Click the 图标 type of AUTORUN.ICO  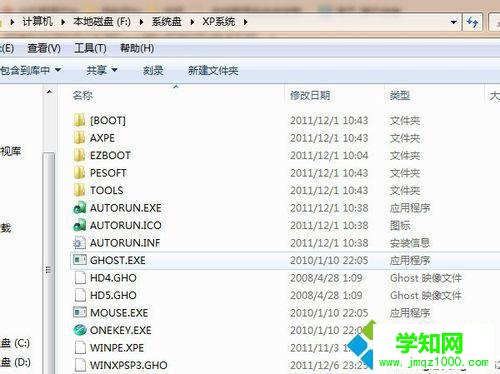(x=400, y=225)
